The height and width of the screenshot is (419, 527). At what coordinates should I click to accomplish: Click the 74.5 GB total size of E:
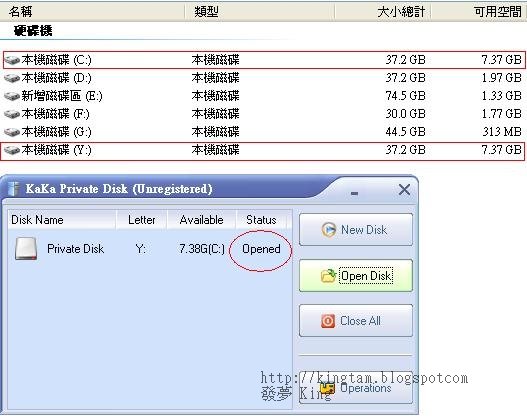pos(405,96)
